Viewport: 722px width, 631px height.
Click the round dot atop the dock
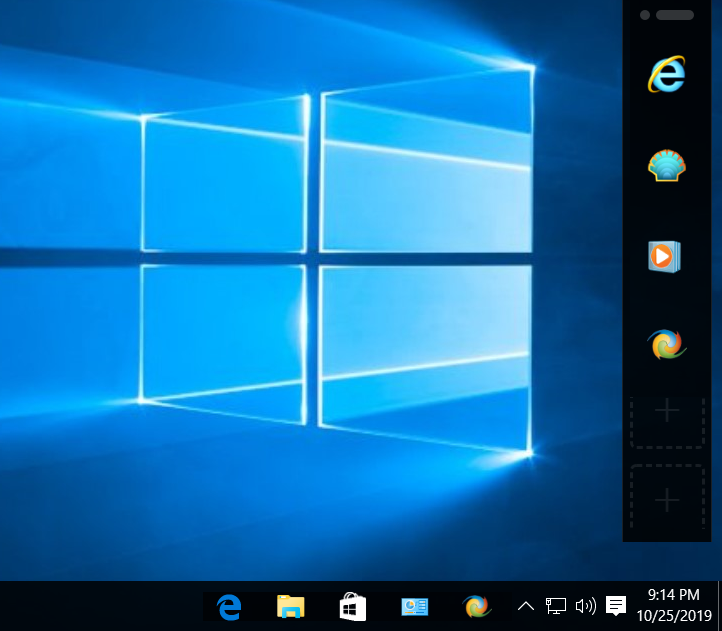point(645,15)
